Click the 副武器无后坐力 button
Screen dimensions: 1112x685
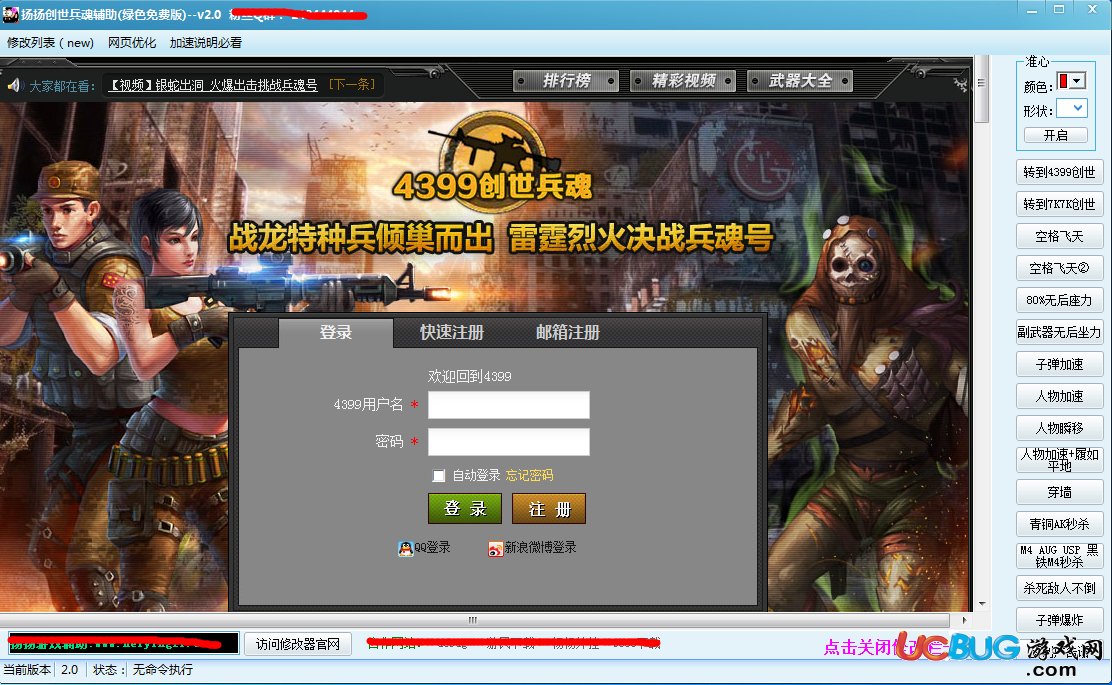coord(1060,332)
